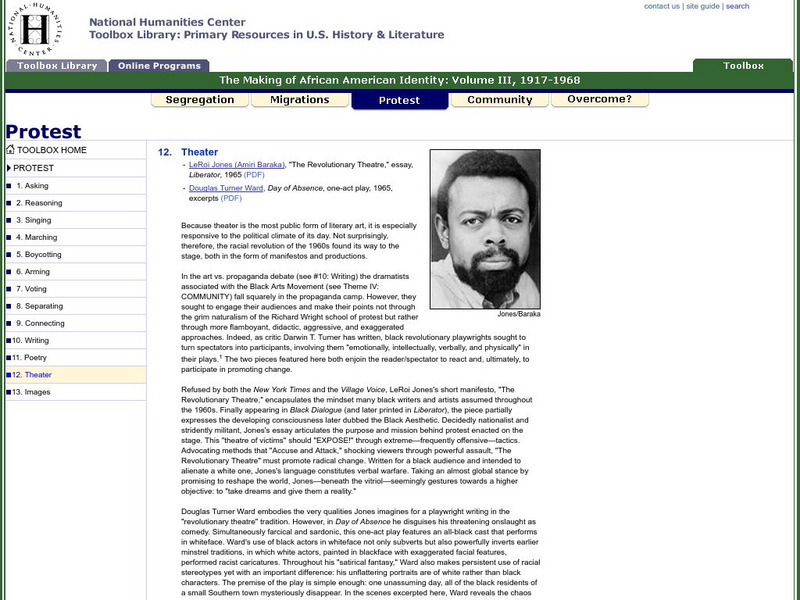Click the 12. Theater section heading
The width and height of the screenshot is (800, 600).
188,152
